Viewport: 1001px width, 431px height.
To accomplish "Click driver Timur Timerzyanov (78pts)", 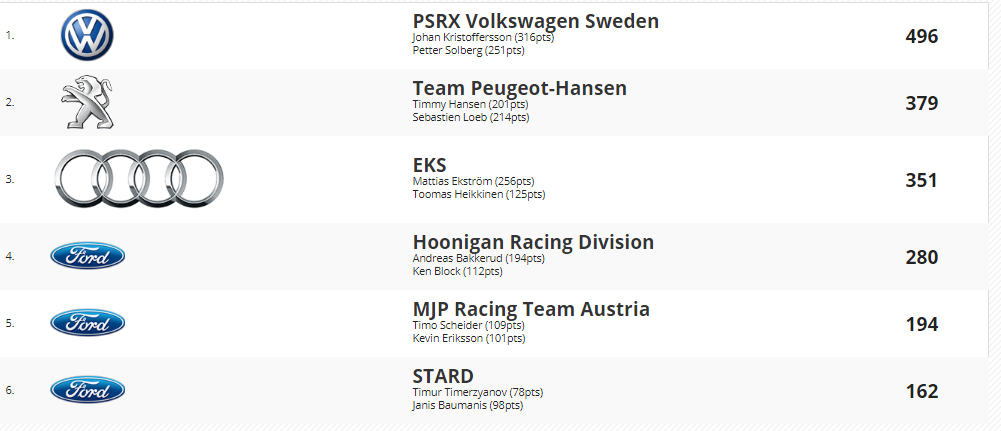I will (477, 392).
